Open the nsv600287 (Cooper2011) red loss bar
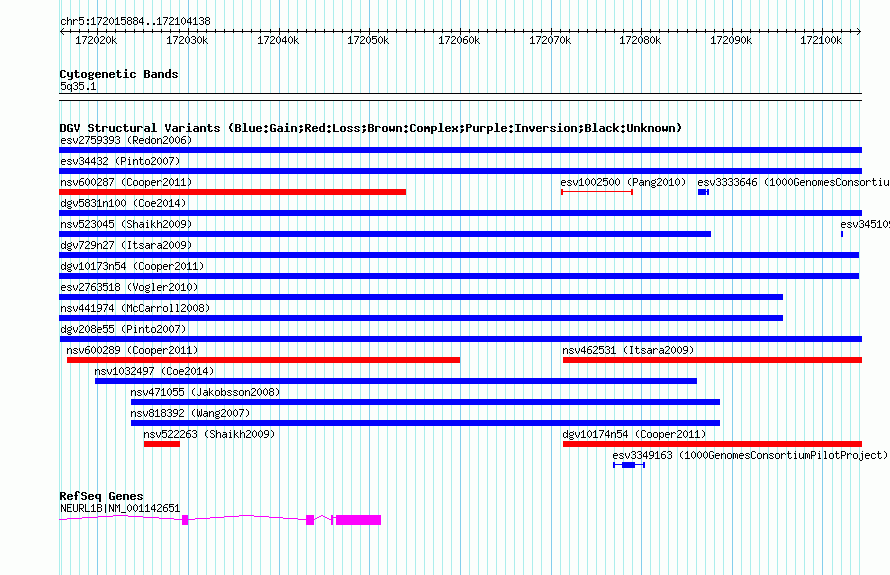Screen dimensions: 890x575 click(233, 192)
